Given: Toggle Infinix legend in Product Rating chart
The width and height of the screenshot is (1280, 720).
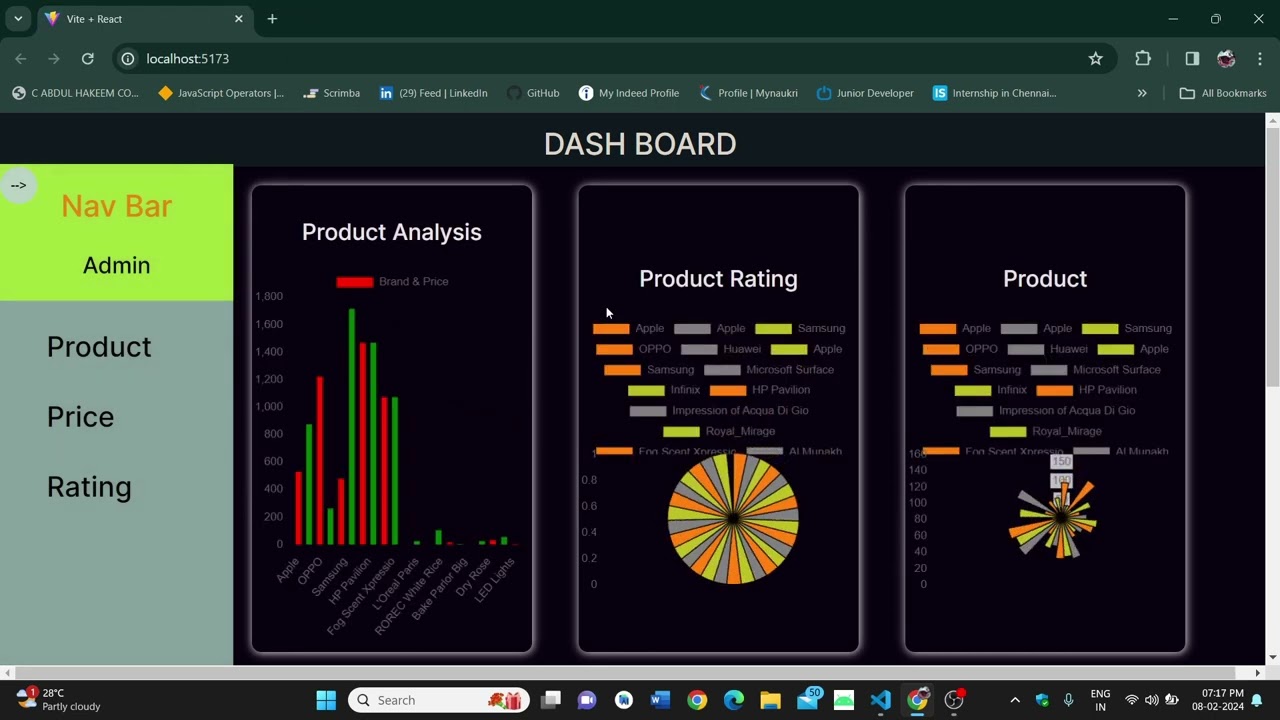Looking at the screenshot, I should point(664,390).
